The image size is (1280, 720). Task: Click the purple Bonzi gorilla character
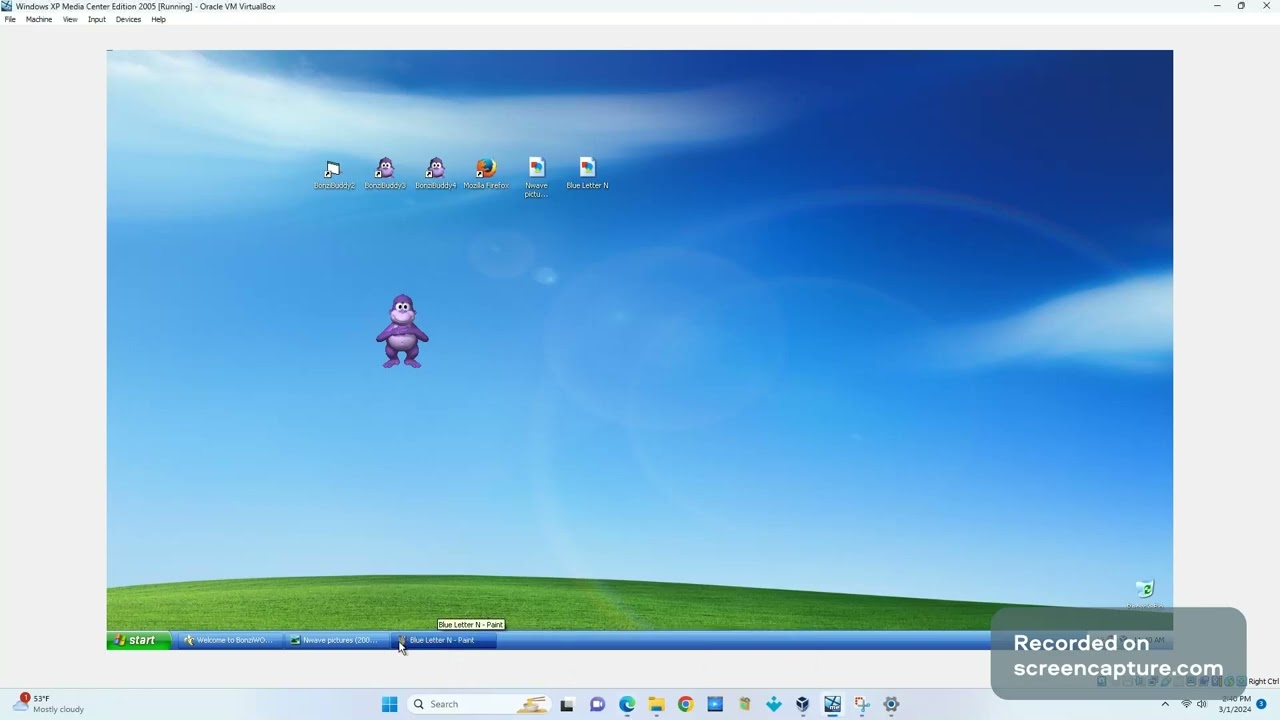point(402,331)
